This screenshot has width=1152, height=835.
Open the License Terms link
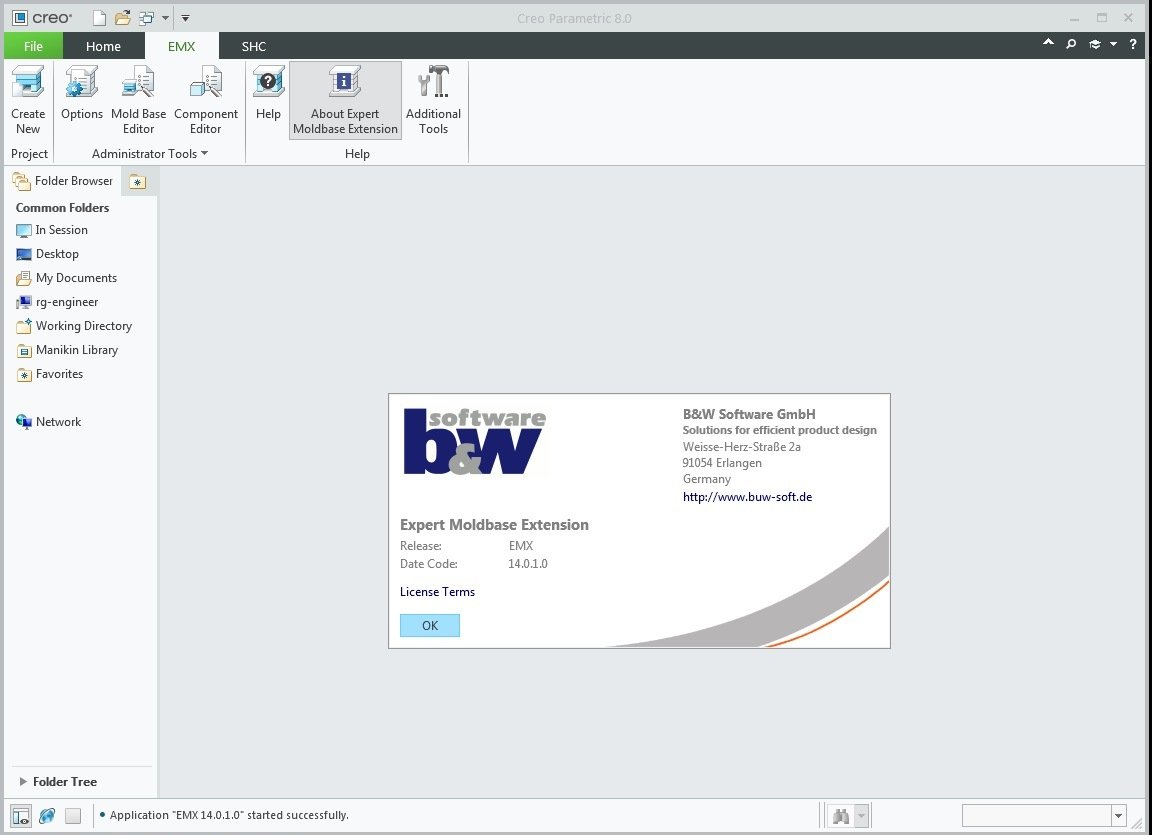(437, 592)
